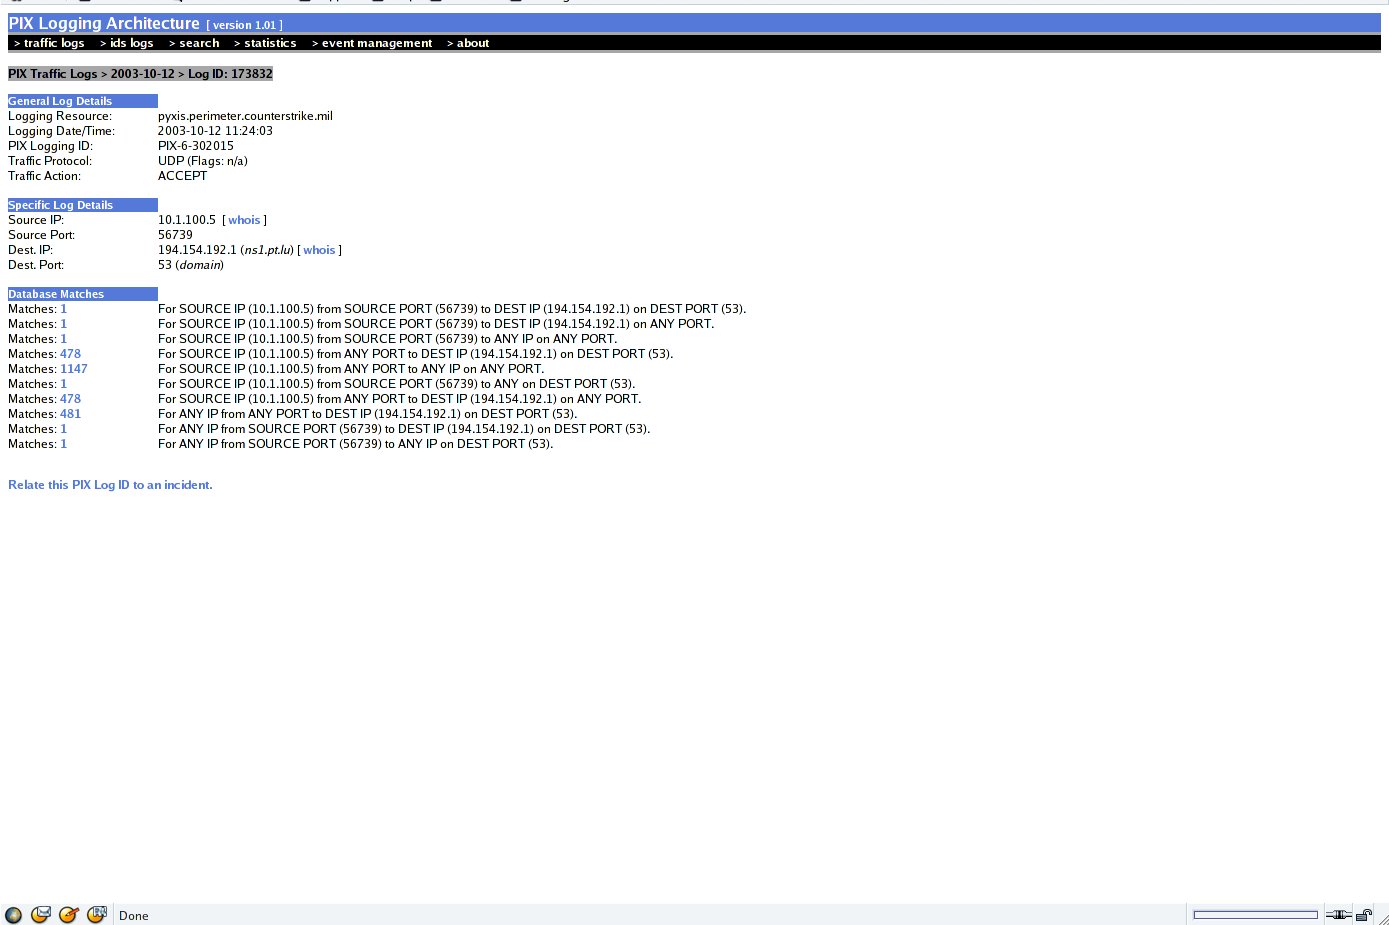This screenshot has height=925, width=1389.
Task: Open the first Matches: 1 link
Action: [x=63, y=309]
